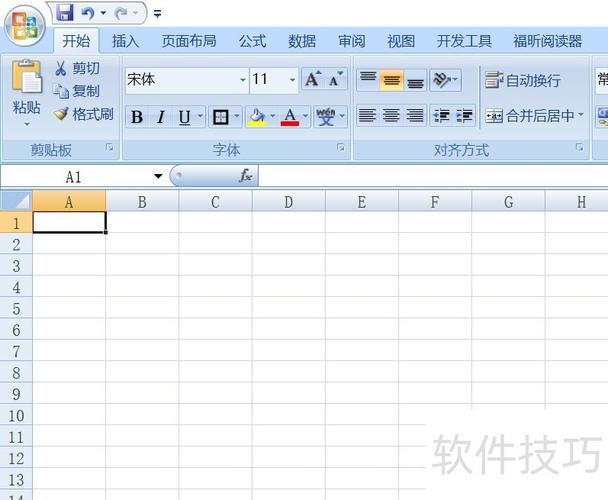Image resolution: width=608 pixels, height=500 pixels.
Task: Apply red font color A
Action: point(290,117)
